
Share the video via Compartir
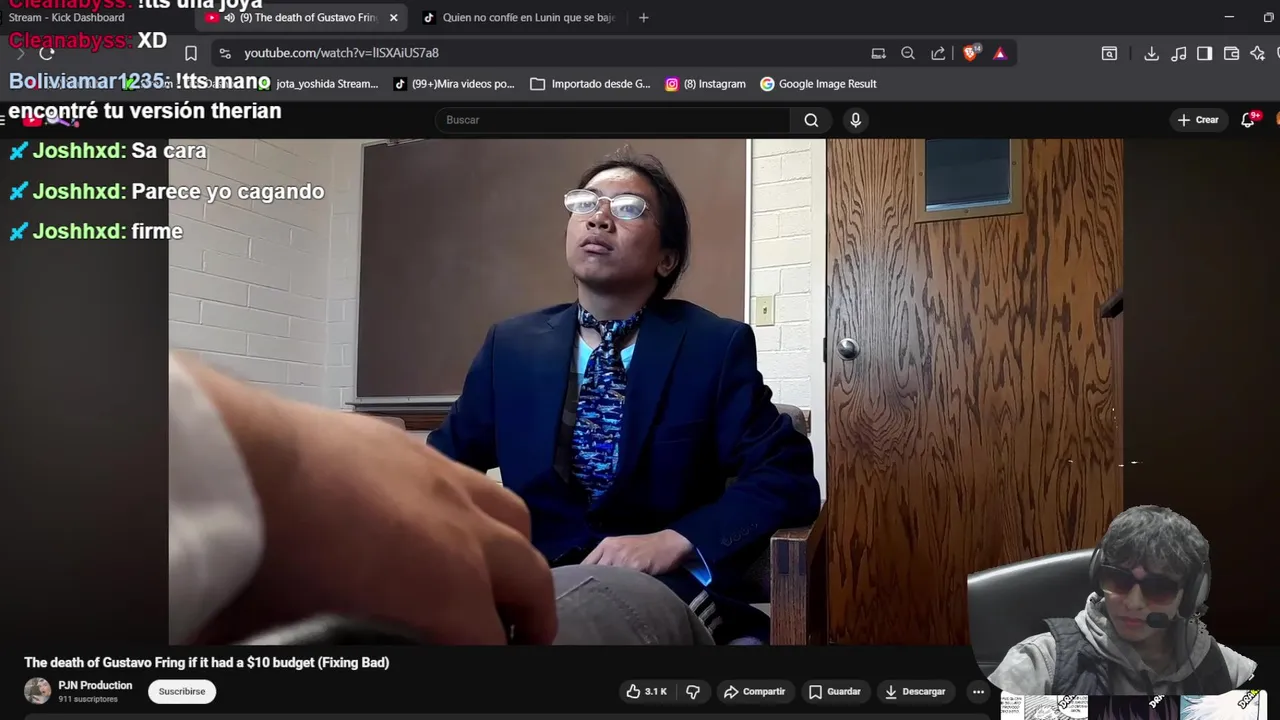point(755,691)
